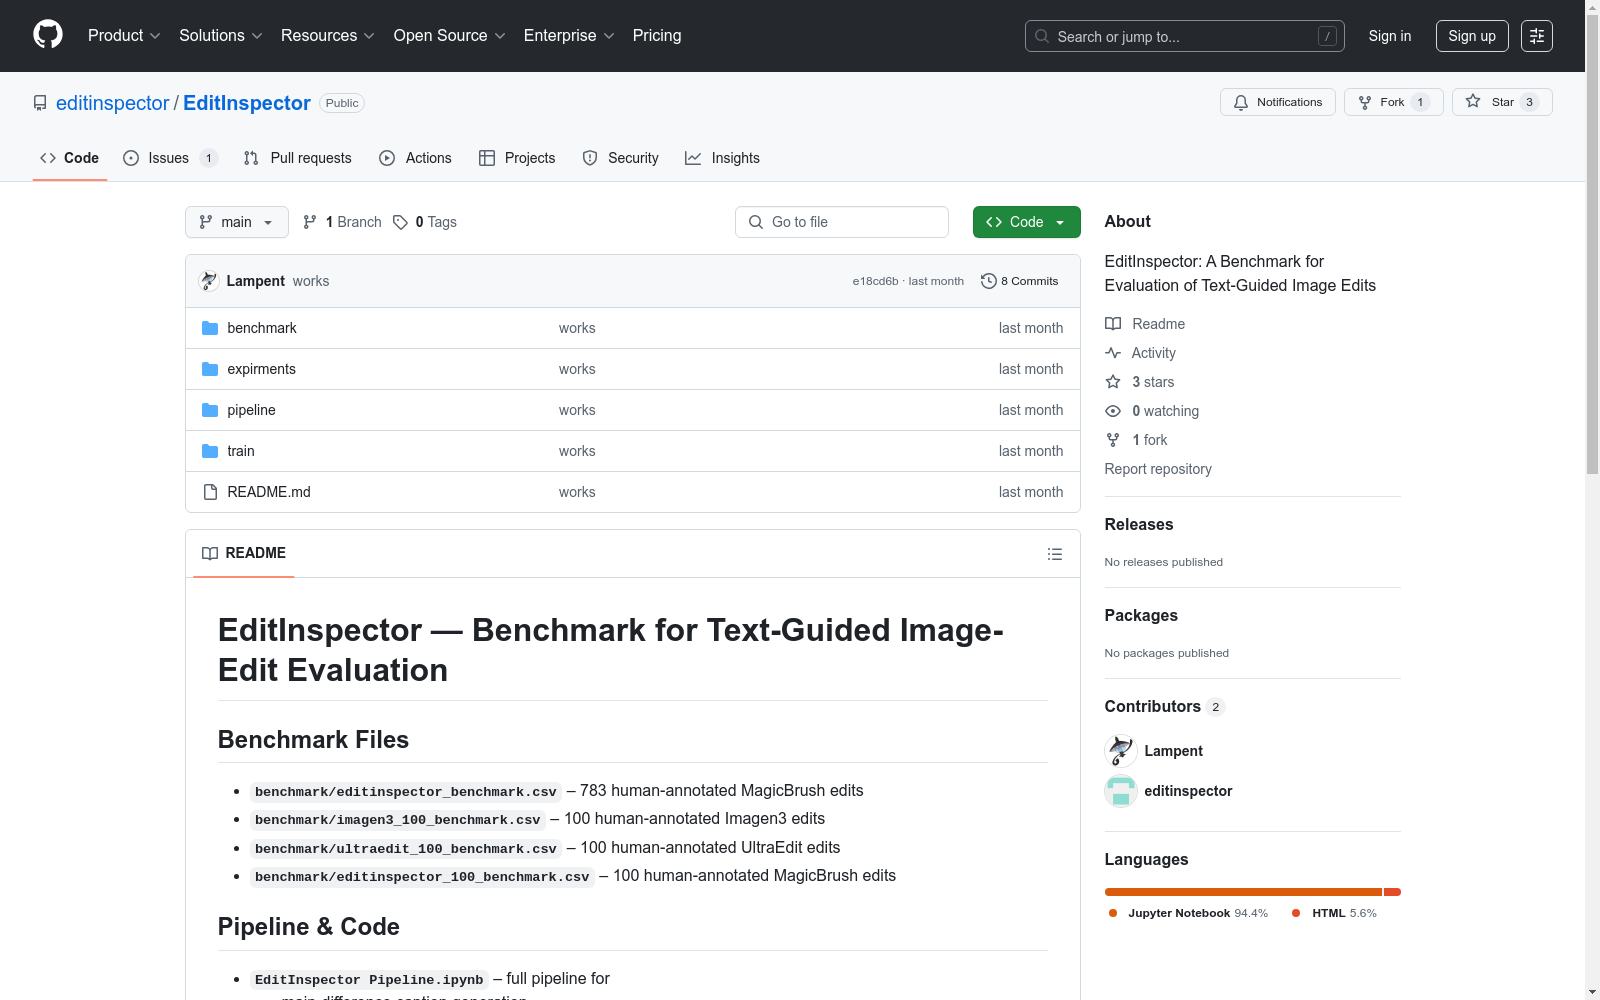Switch to the Security tab
Viewport: 1600px width, 1000px height.
click(621, 158)
